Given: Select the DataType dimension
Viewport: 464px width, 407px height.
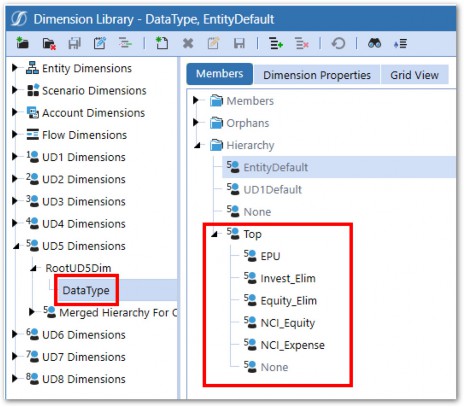Looking at the screenshot, I should click(86, 290).
